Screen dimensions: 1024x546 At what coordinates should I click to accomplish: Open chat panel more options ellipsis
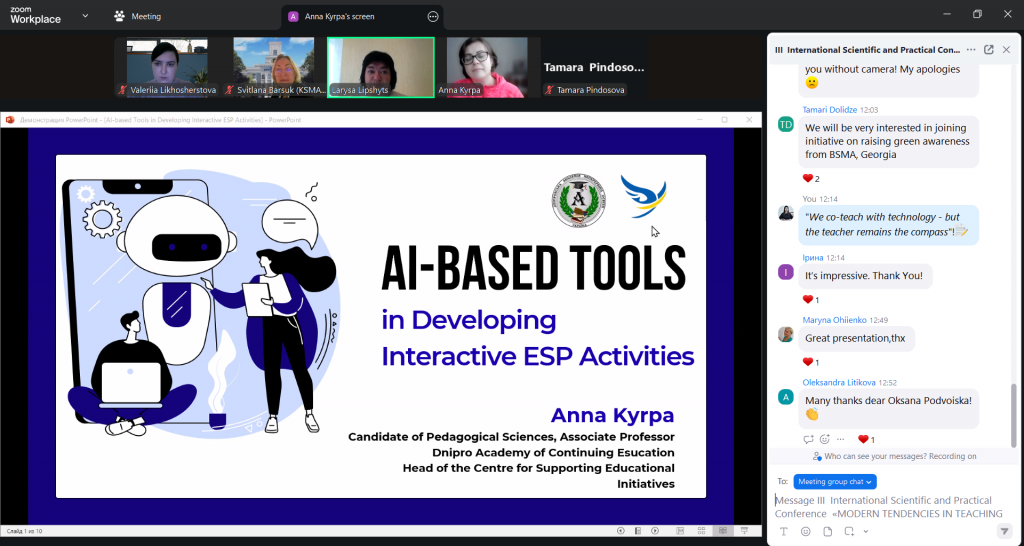[971, 49]
